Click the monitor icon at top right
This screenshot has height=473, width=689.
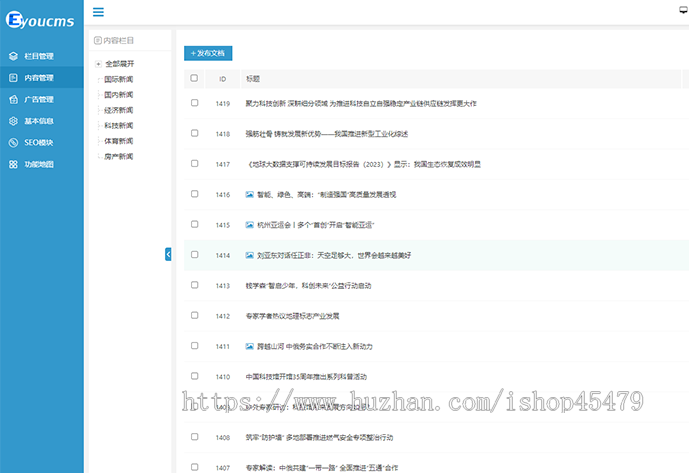pos(684,11)
